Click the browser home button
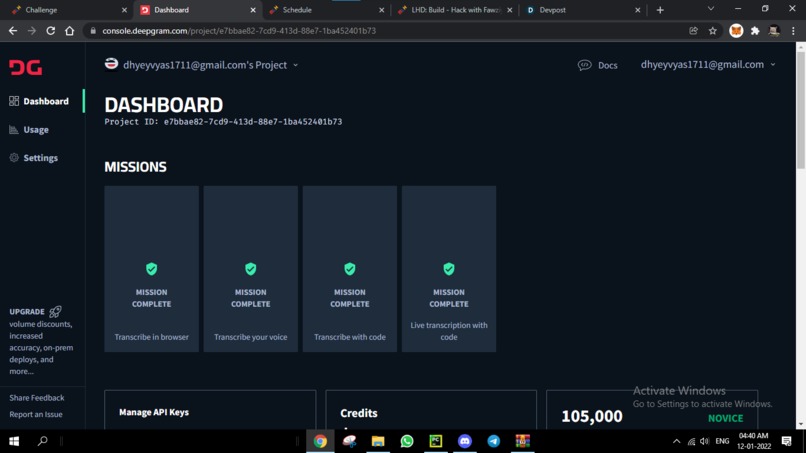The width and height of the screenshot is (806, 453). click(69, 31)
